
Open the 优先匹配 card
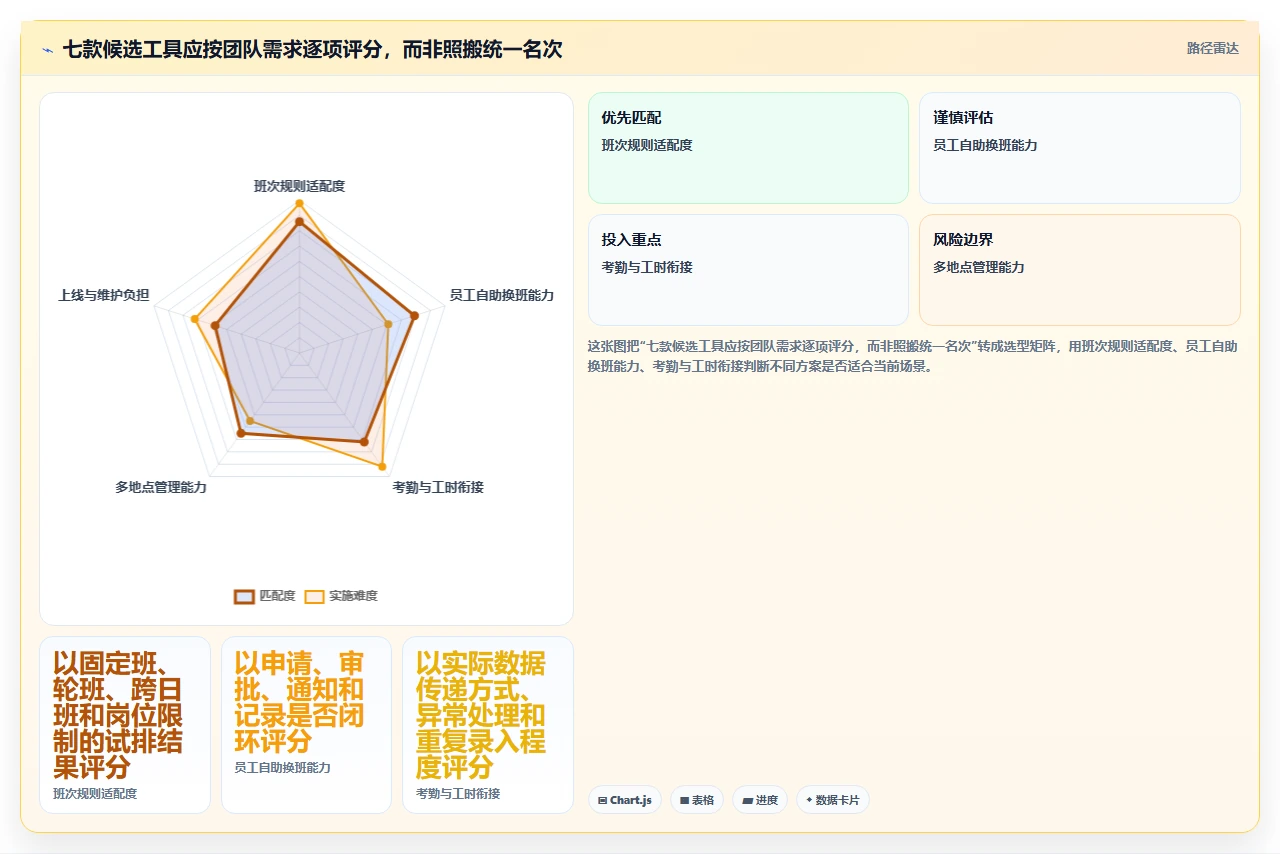(748, 148)
